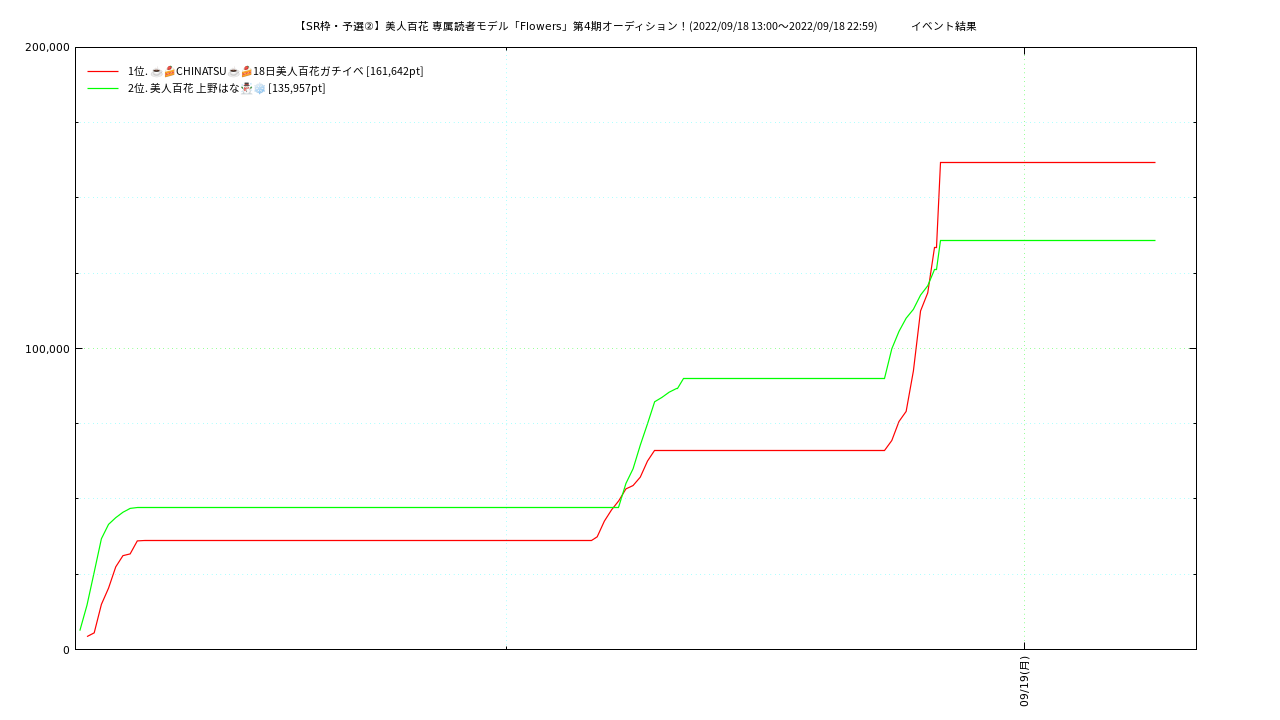Click the snowman emoji in the 2nd place legend
This screenshot has width=1280, height=720.
(x=246, y=88)
